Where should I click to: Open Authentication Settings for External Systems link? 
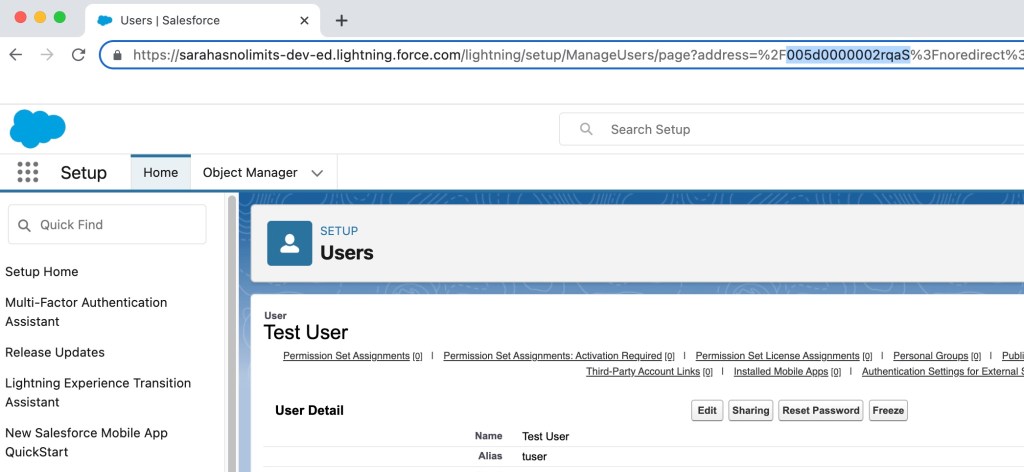[943, 371]
